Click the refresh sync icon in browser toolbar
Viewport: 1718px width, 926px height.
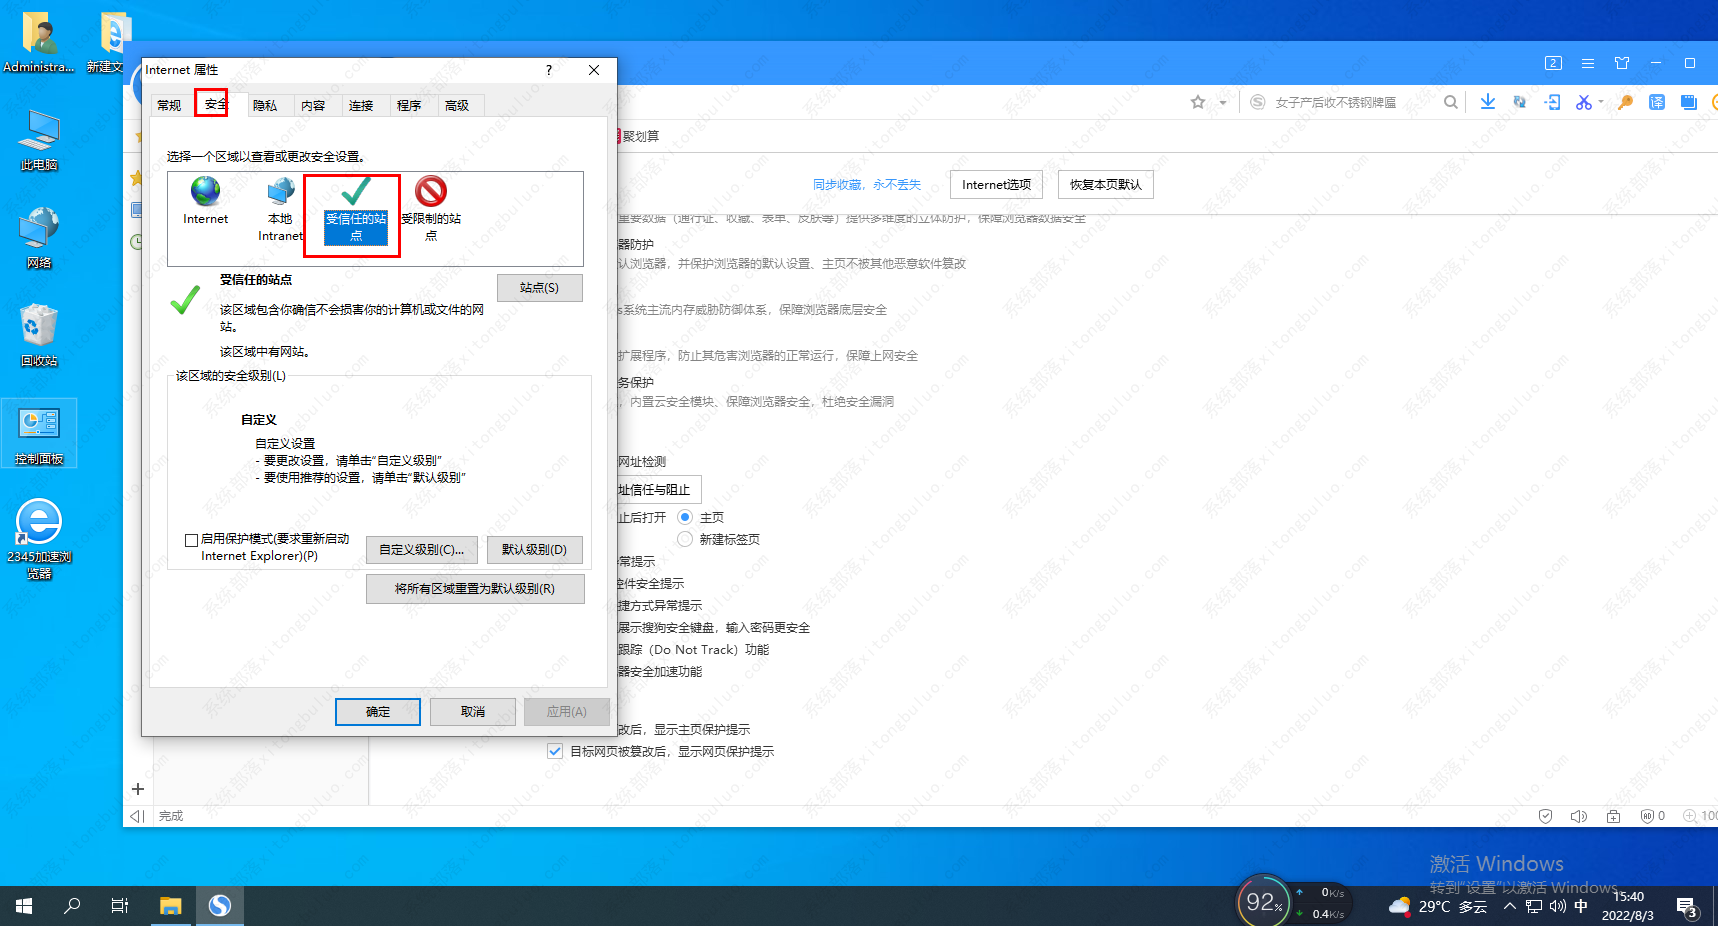[x=1520, y=102]
